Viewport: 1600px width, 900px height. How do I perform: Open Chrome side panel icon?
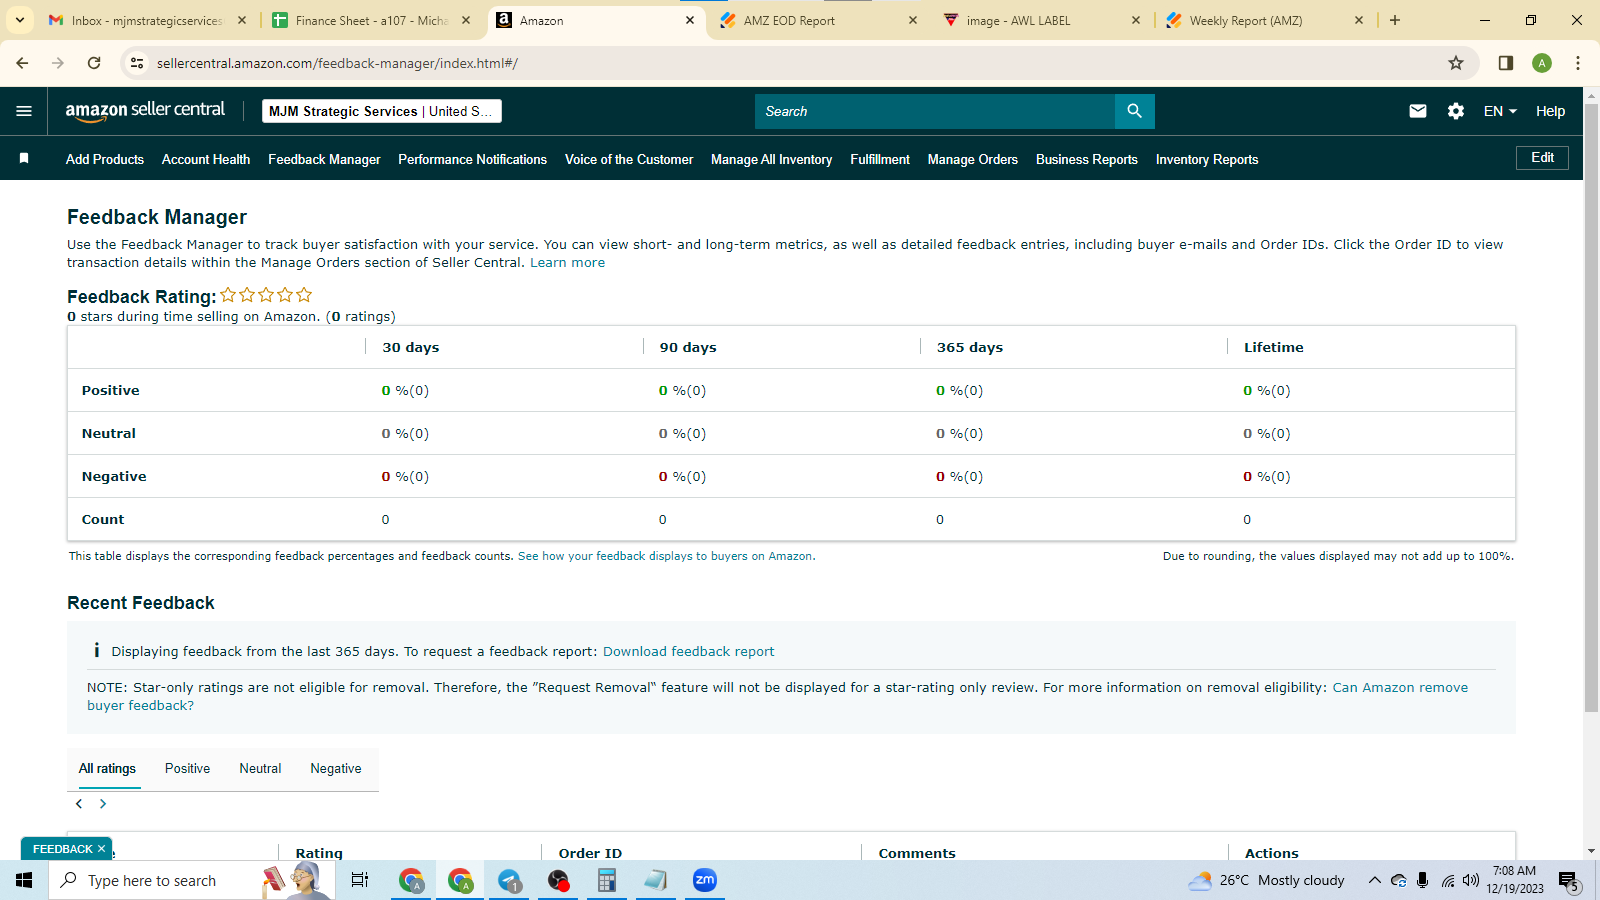coord(1506,63)
